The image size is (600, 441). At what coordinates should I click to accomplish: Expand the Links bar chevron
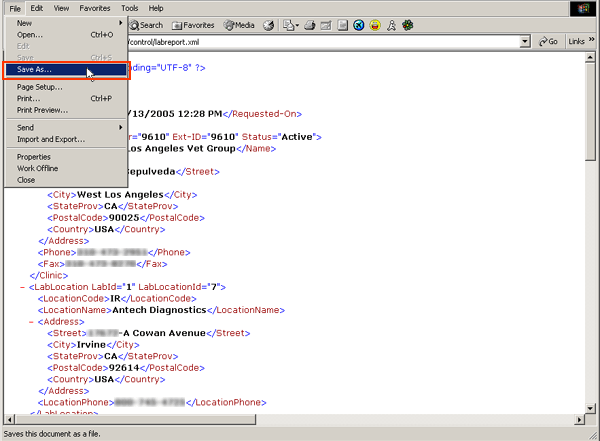(x=592, y=39)
